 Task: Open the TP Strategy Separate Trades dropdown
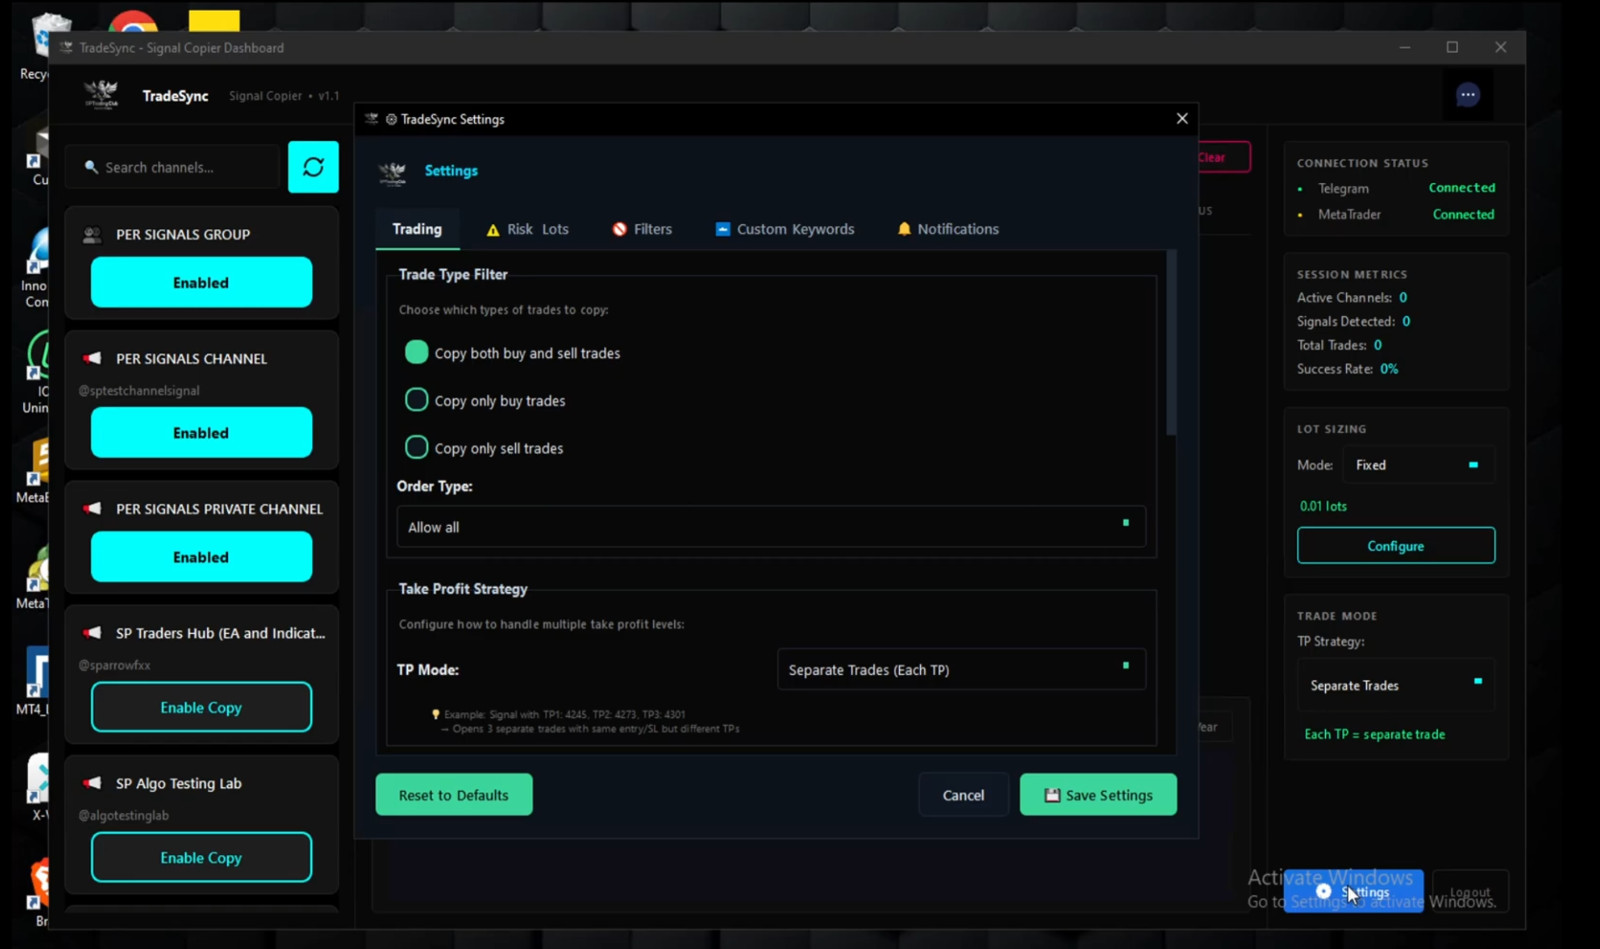click(x=1396, y=685)
